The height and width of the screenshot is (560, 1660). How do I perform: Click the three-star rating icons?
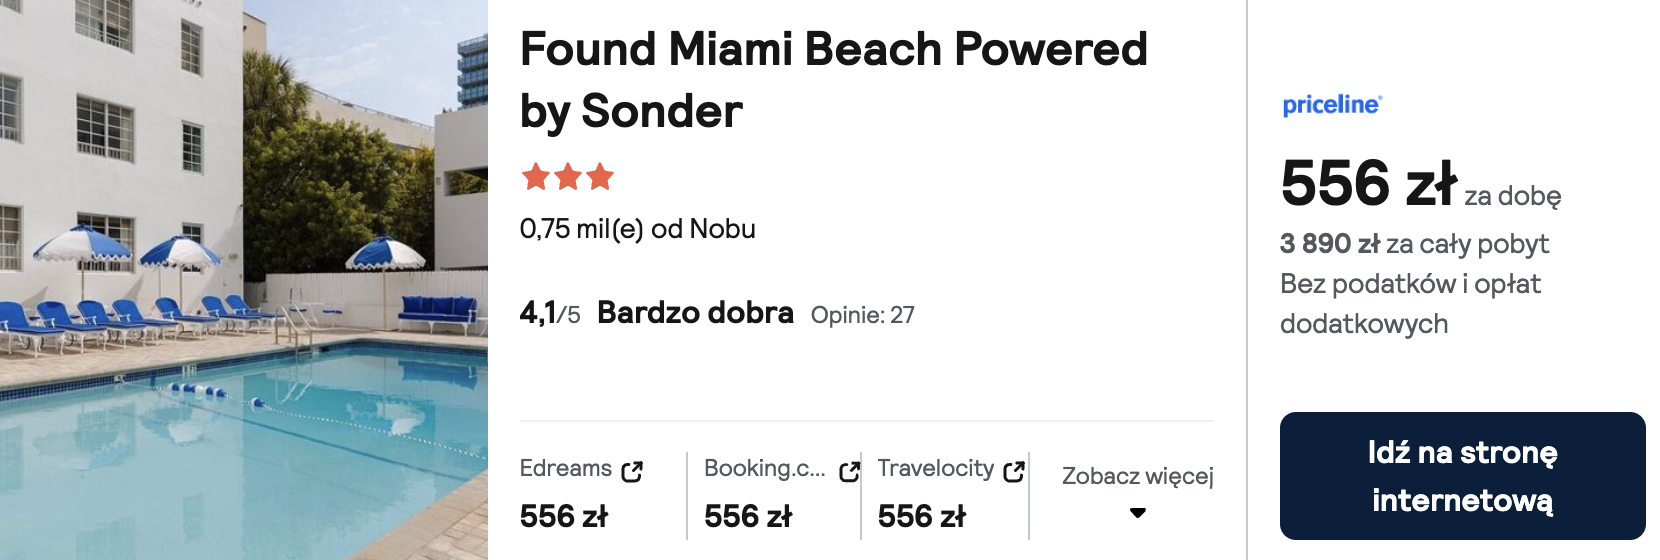(x=567, y=178)
